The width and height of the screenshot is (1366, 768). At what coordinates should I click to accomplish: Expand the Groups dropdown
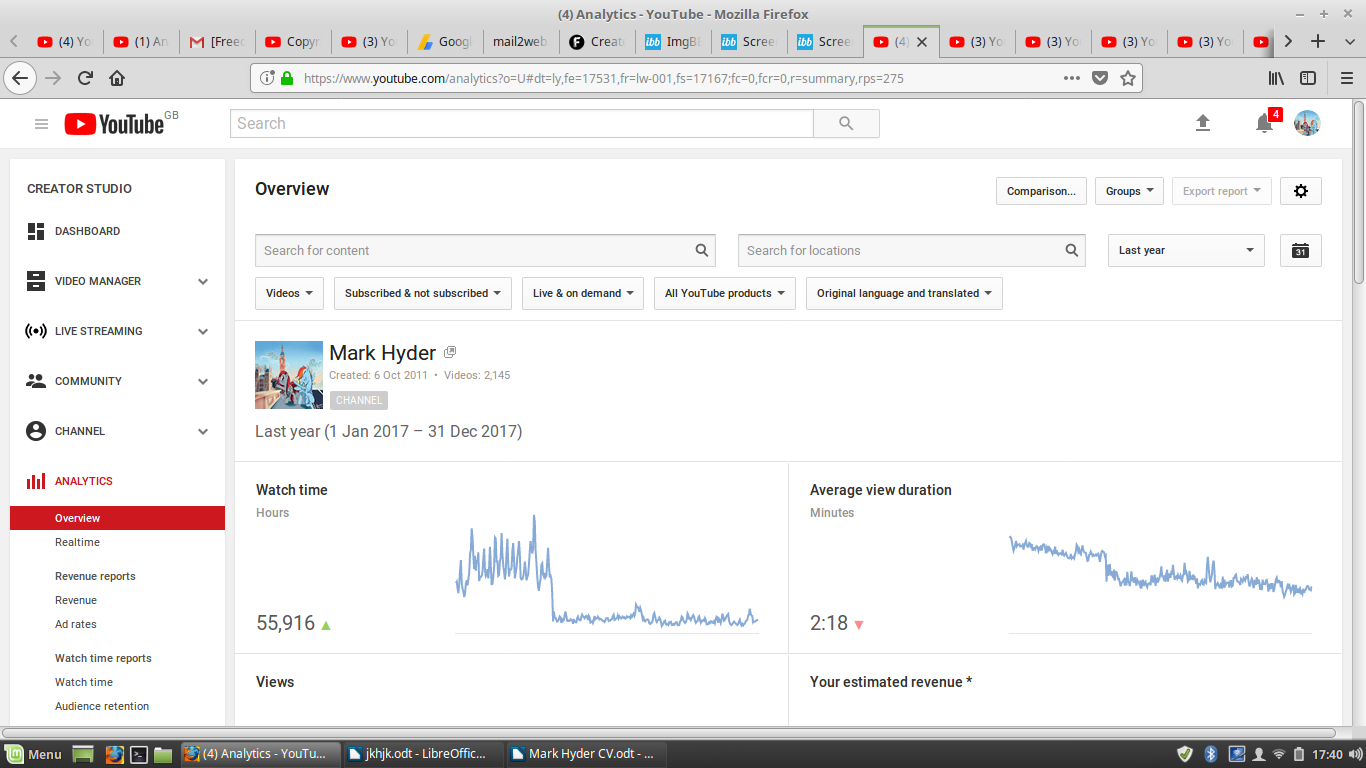[1129, 191]
